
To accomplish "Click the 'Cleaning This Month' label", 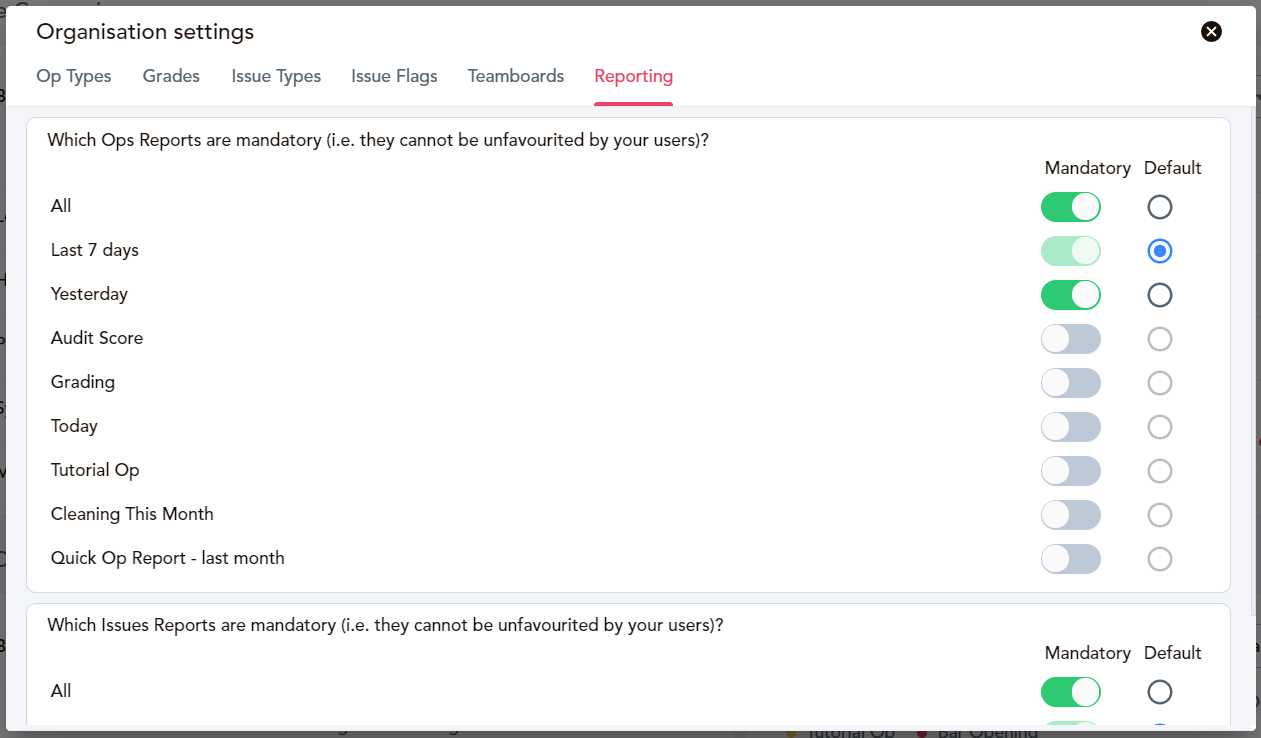I will coord(132,514).
